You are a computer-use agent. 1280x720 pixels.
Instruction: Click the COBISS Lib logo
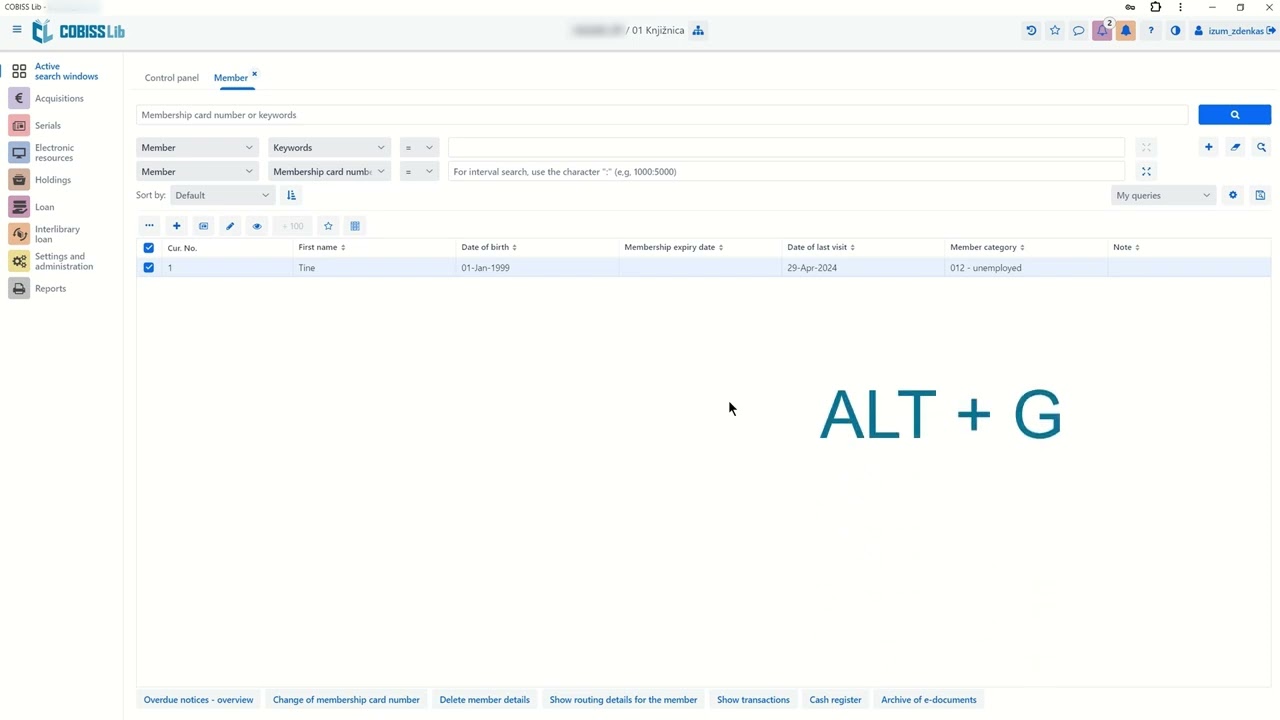pyautogui.click(x=78, y=31)
